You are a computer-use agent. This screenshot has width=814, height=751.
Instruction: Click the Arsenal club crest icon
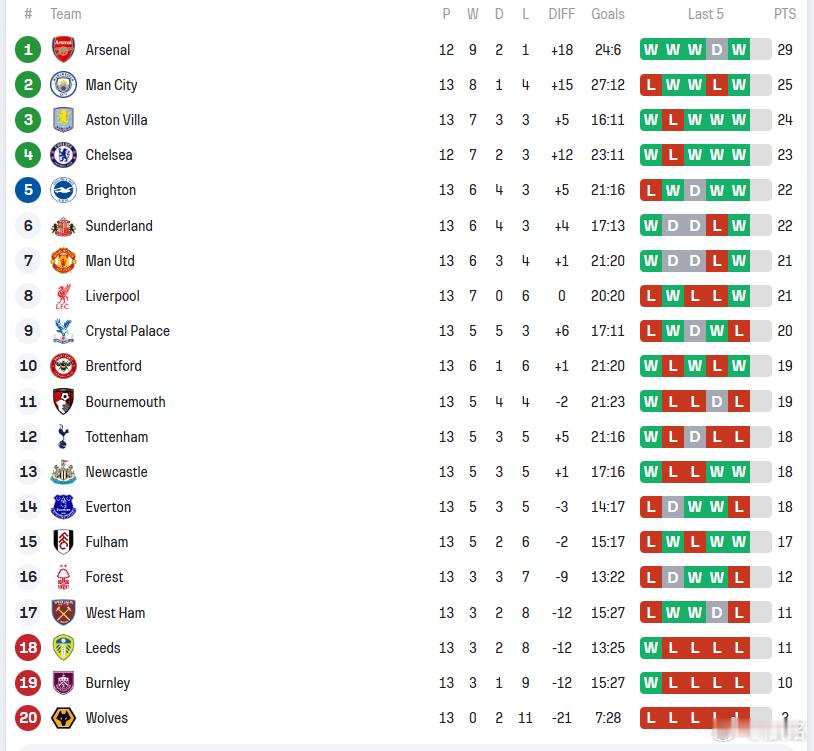pos(63,50)
